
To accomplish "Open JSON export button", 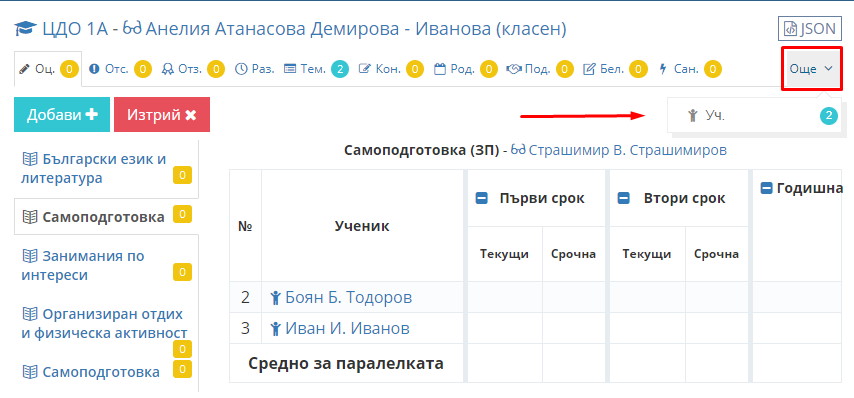I will tap(809, 29).
